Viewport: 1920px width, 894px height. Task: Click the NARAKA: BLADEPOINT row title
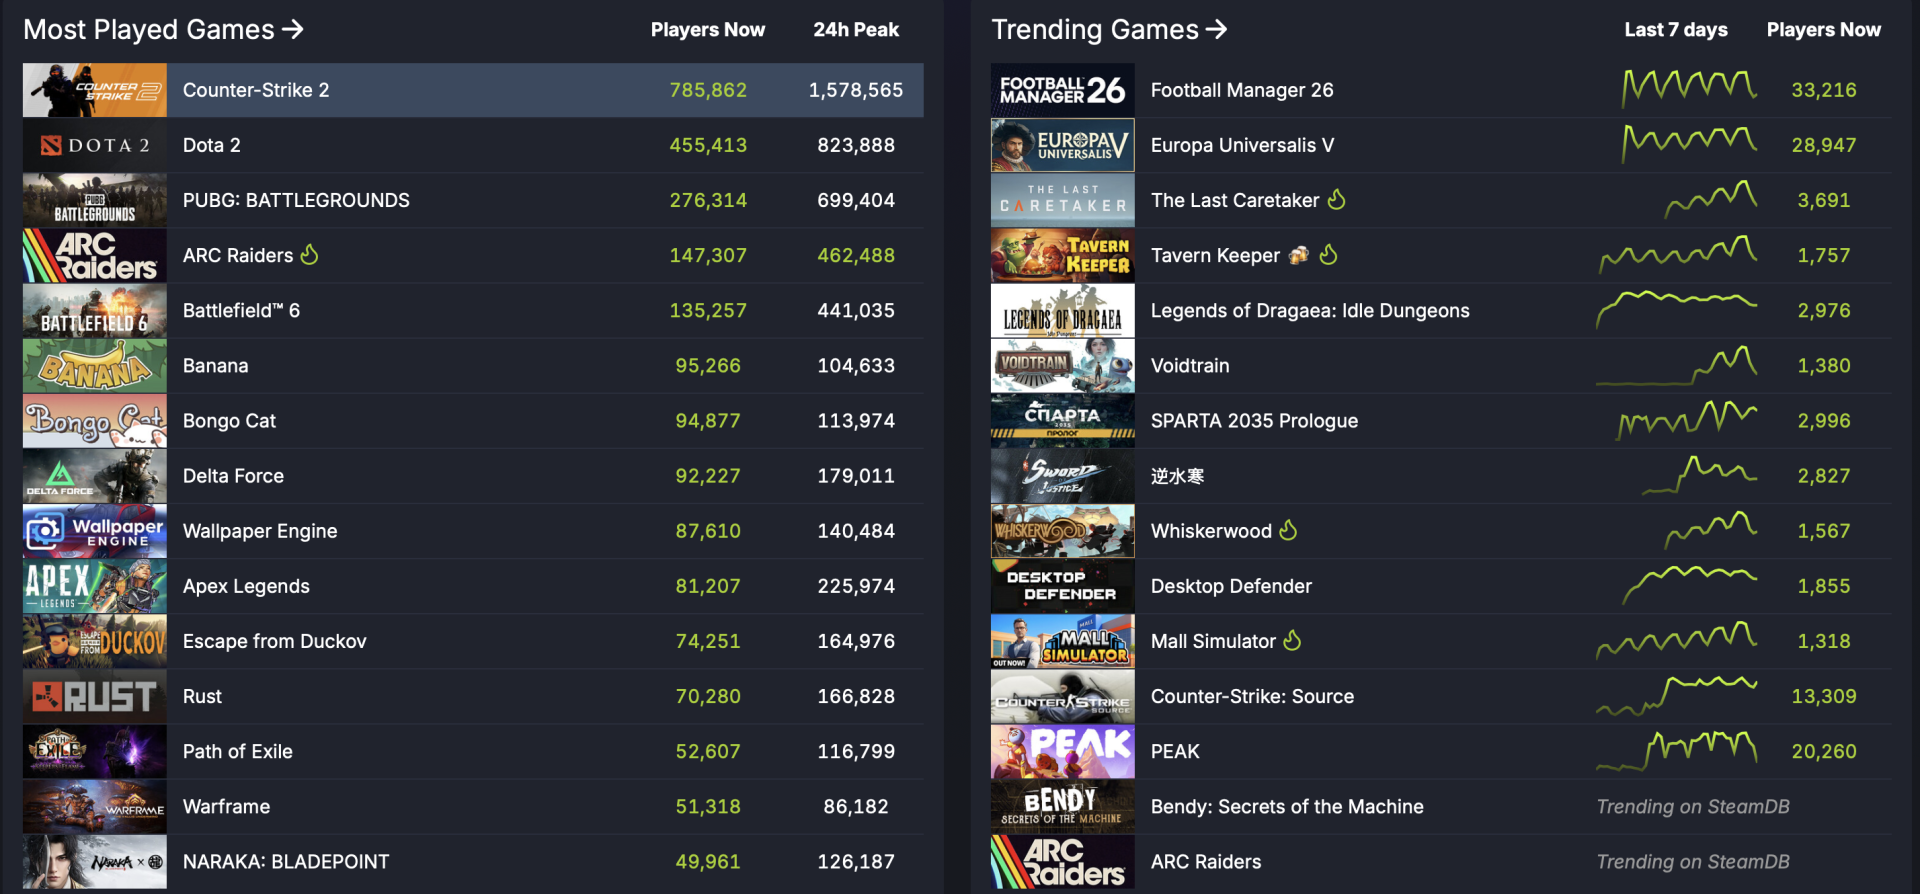click(x=286, y=861)
